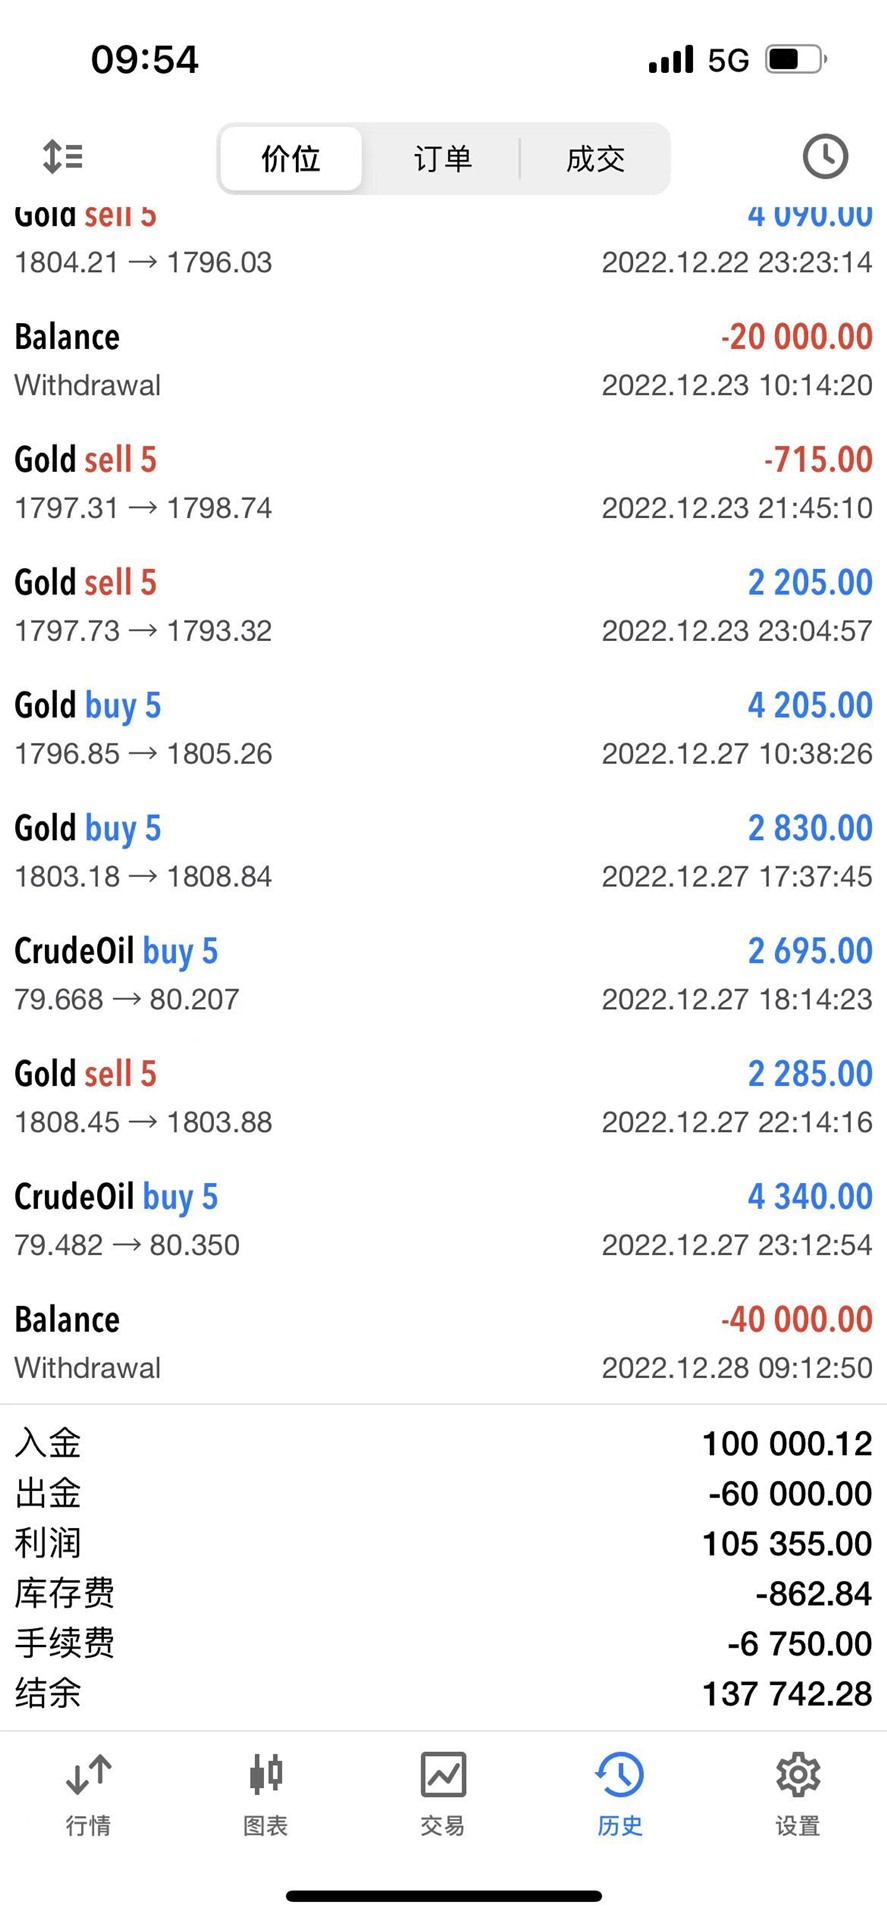This screenshot has width=887, height=1920.
Task: Select the CrudeOil buy 4 340.00 trade
Action: pyautogui.click(x=443, y=1220)
